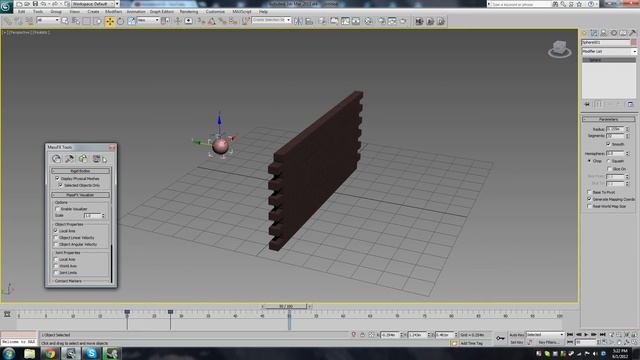Toggle Object Properties Local Axes checkbox
The height and width of the screenshot is (360, 640).
click(56, 231)
